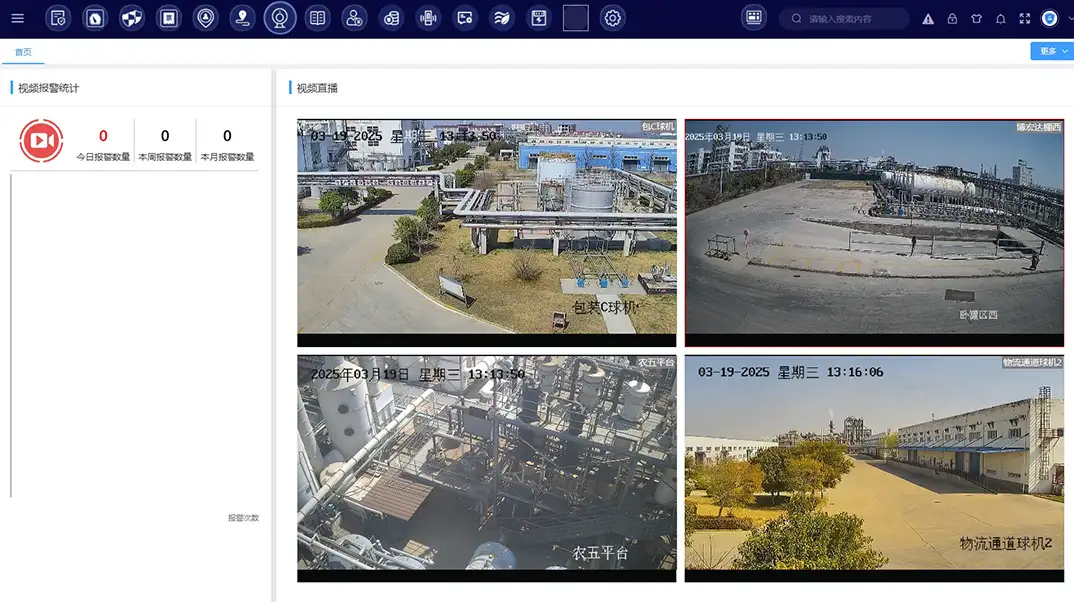1074x602 pixels.
Task: Select the 包C球机 camera feed
Action: click(486, 233)
